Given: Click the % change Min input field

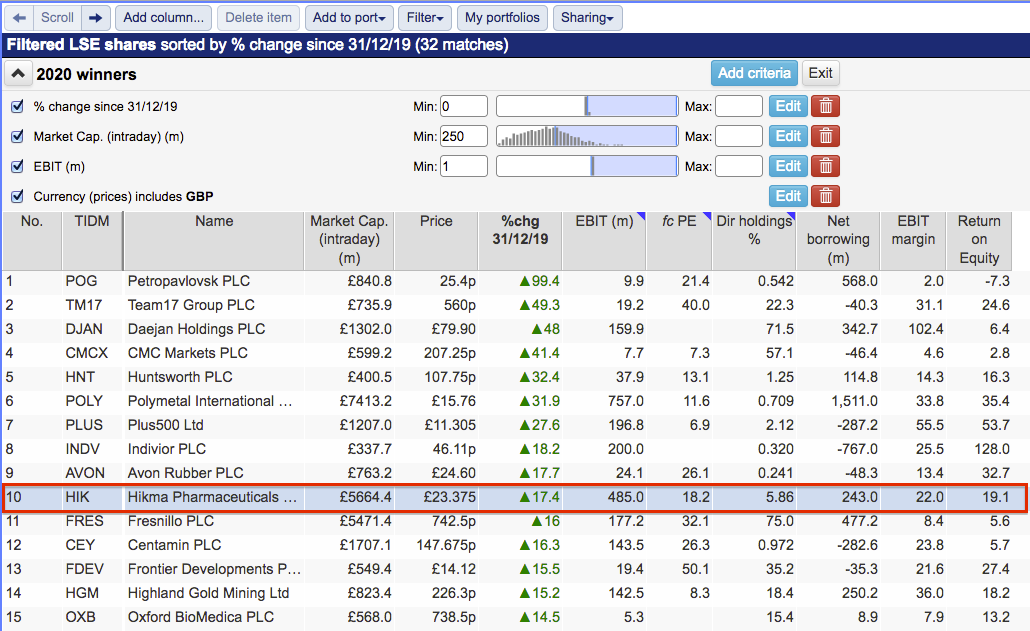Looking at the screenshot, I should pos(464,106).
